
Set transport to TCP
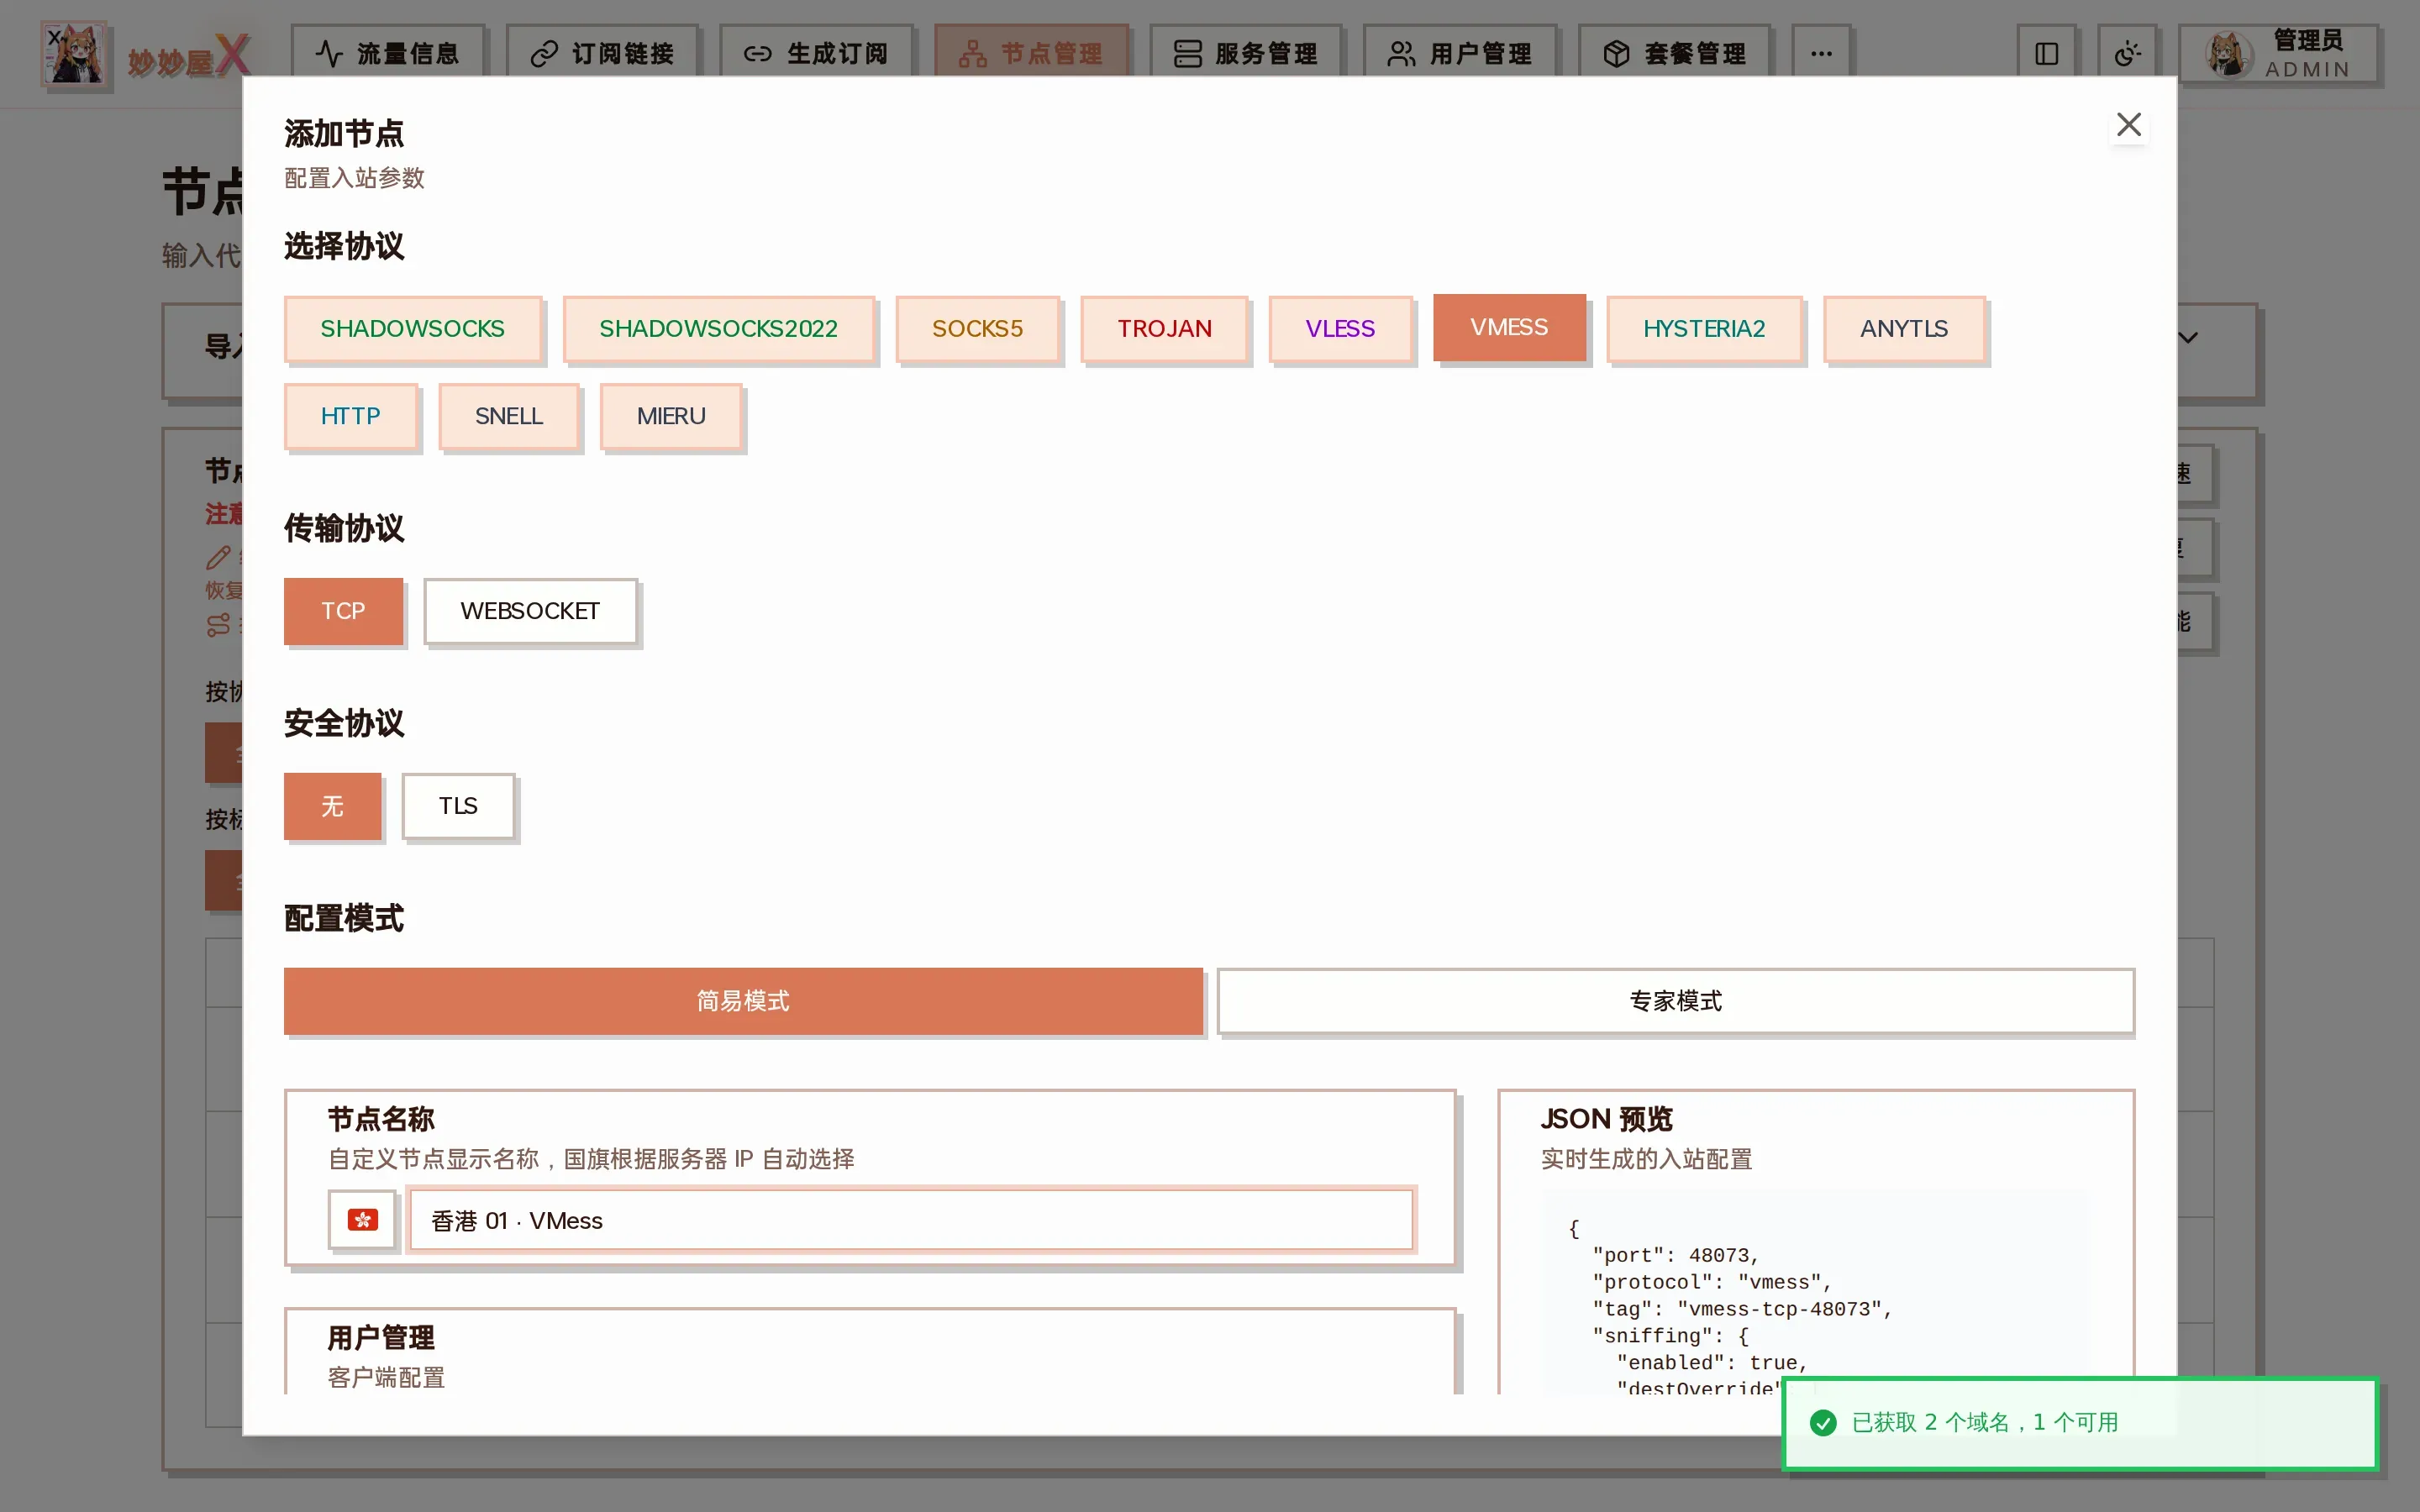point(343,611)
